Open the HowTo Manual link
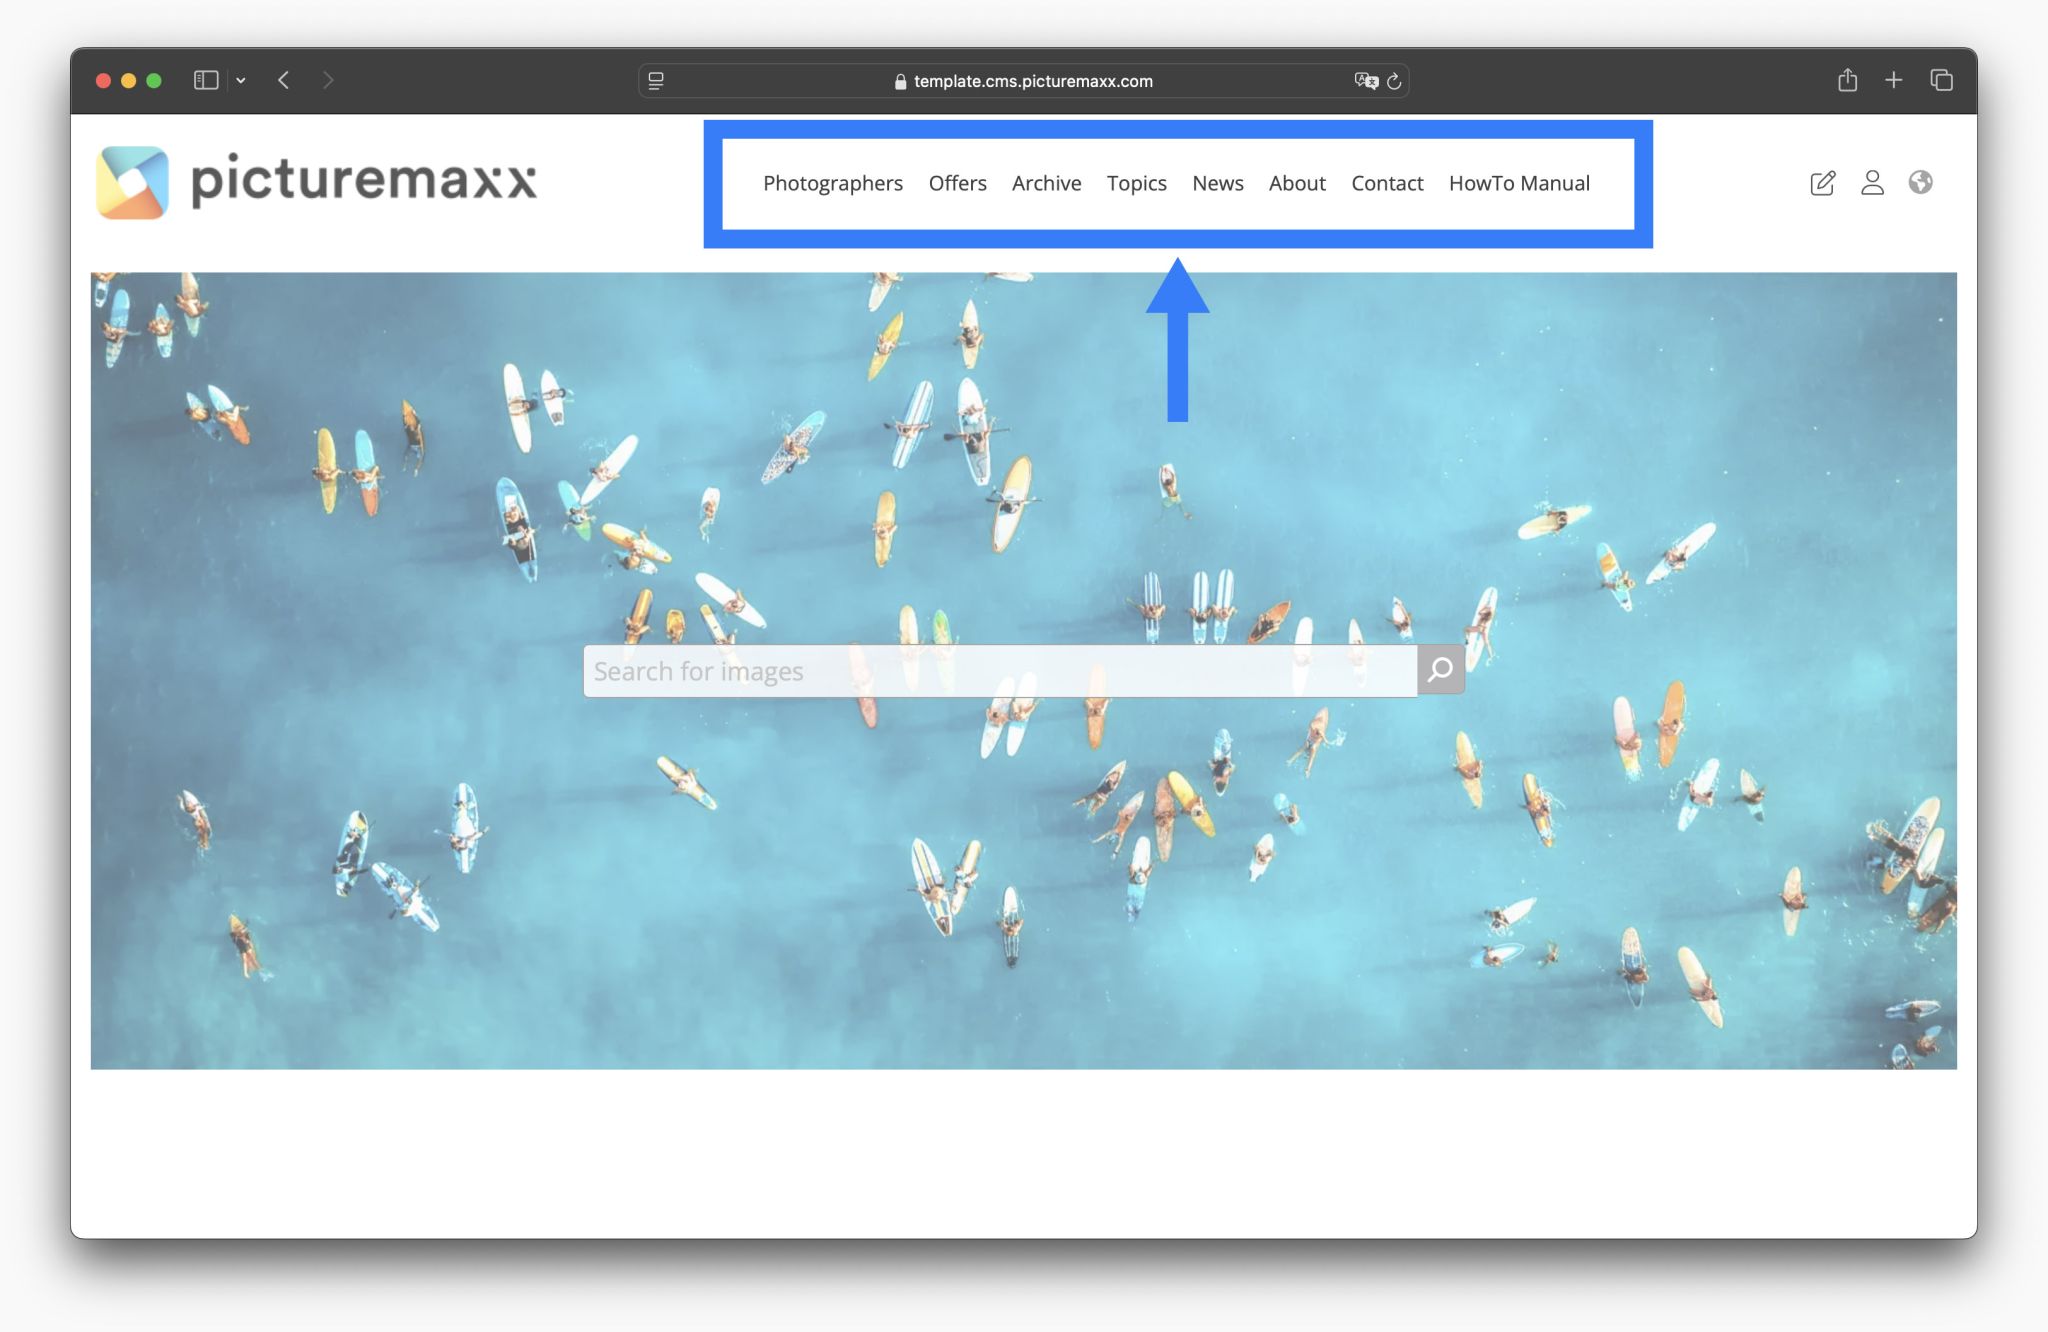The image size is (2048, 1332). pos(1519,183)
